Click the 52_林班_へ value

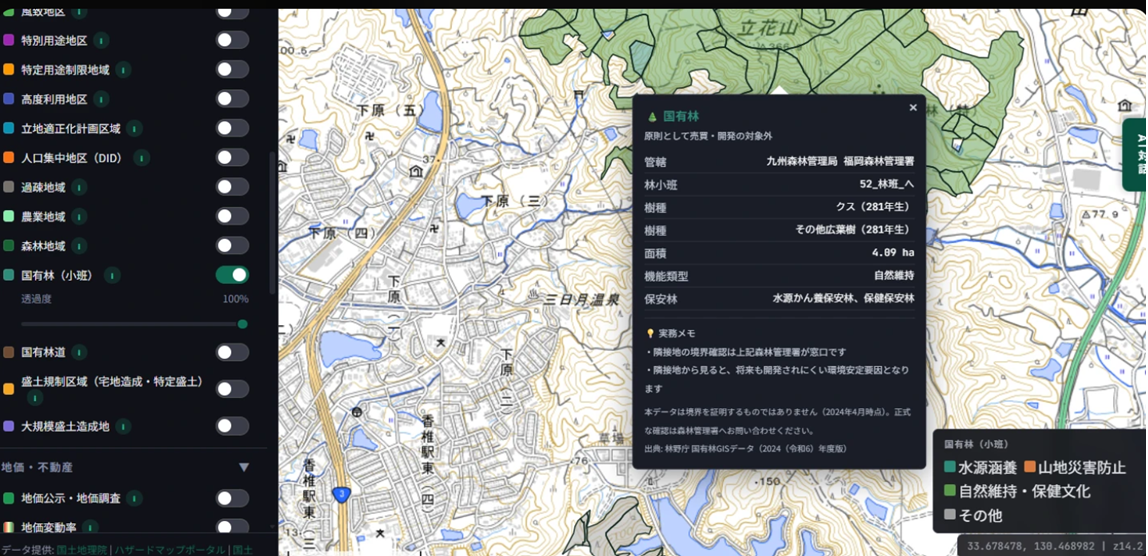(887, 185)
